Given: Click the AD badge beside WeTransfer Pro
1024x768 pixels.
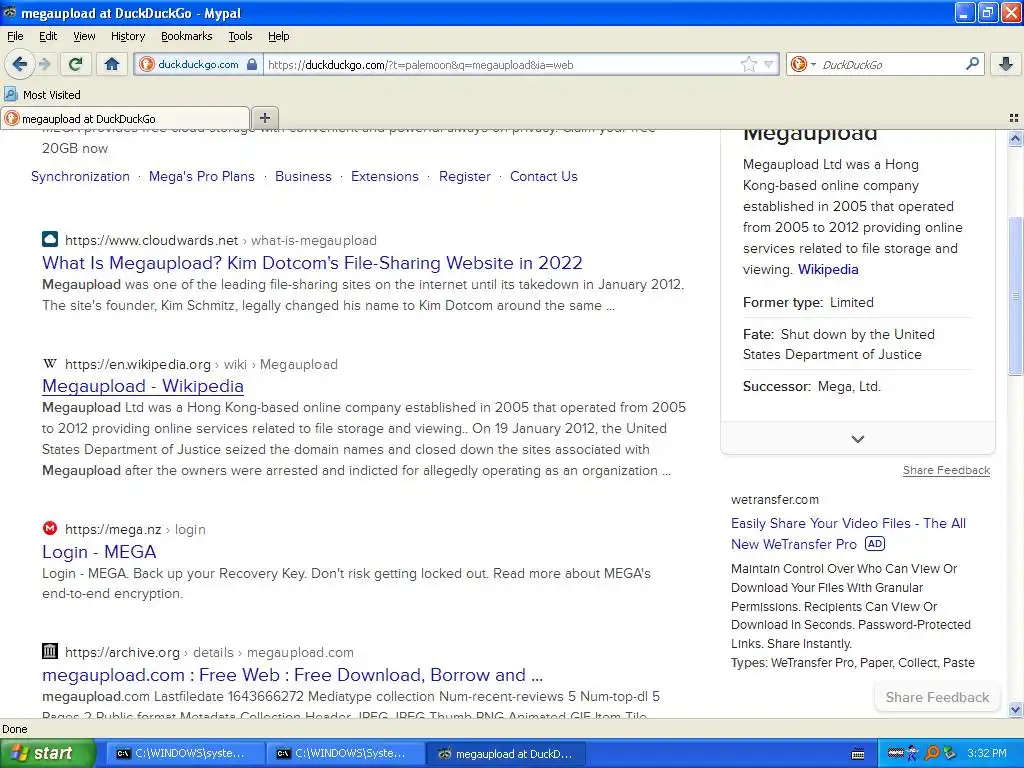Looking at the screenshot, I should [874, 543].
